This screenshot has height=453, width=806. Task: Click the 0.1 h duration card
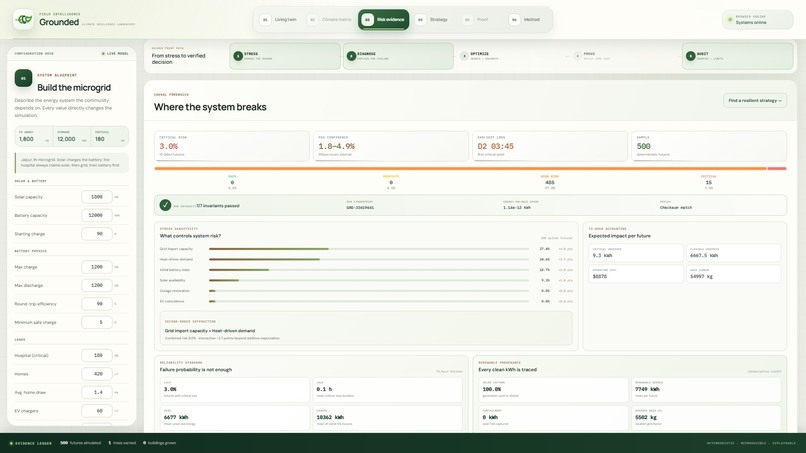(388, 390)
